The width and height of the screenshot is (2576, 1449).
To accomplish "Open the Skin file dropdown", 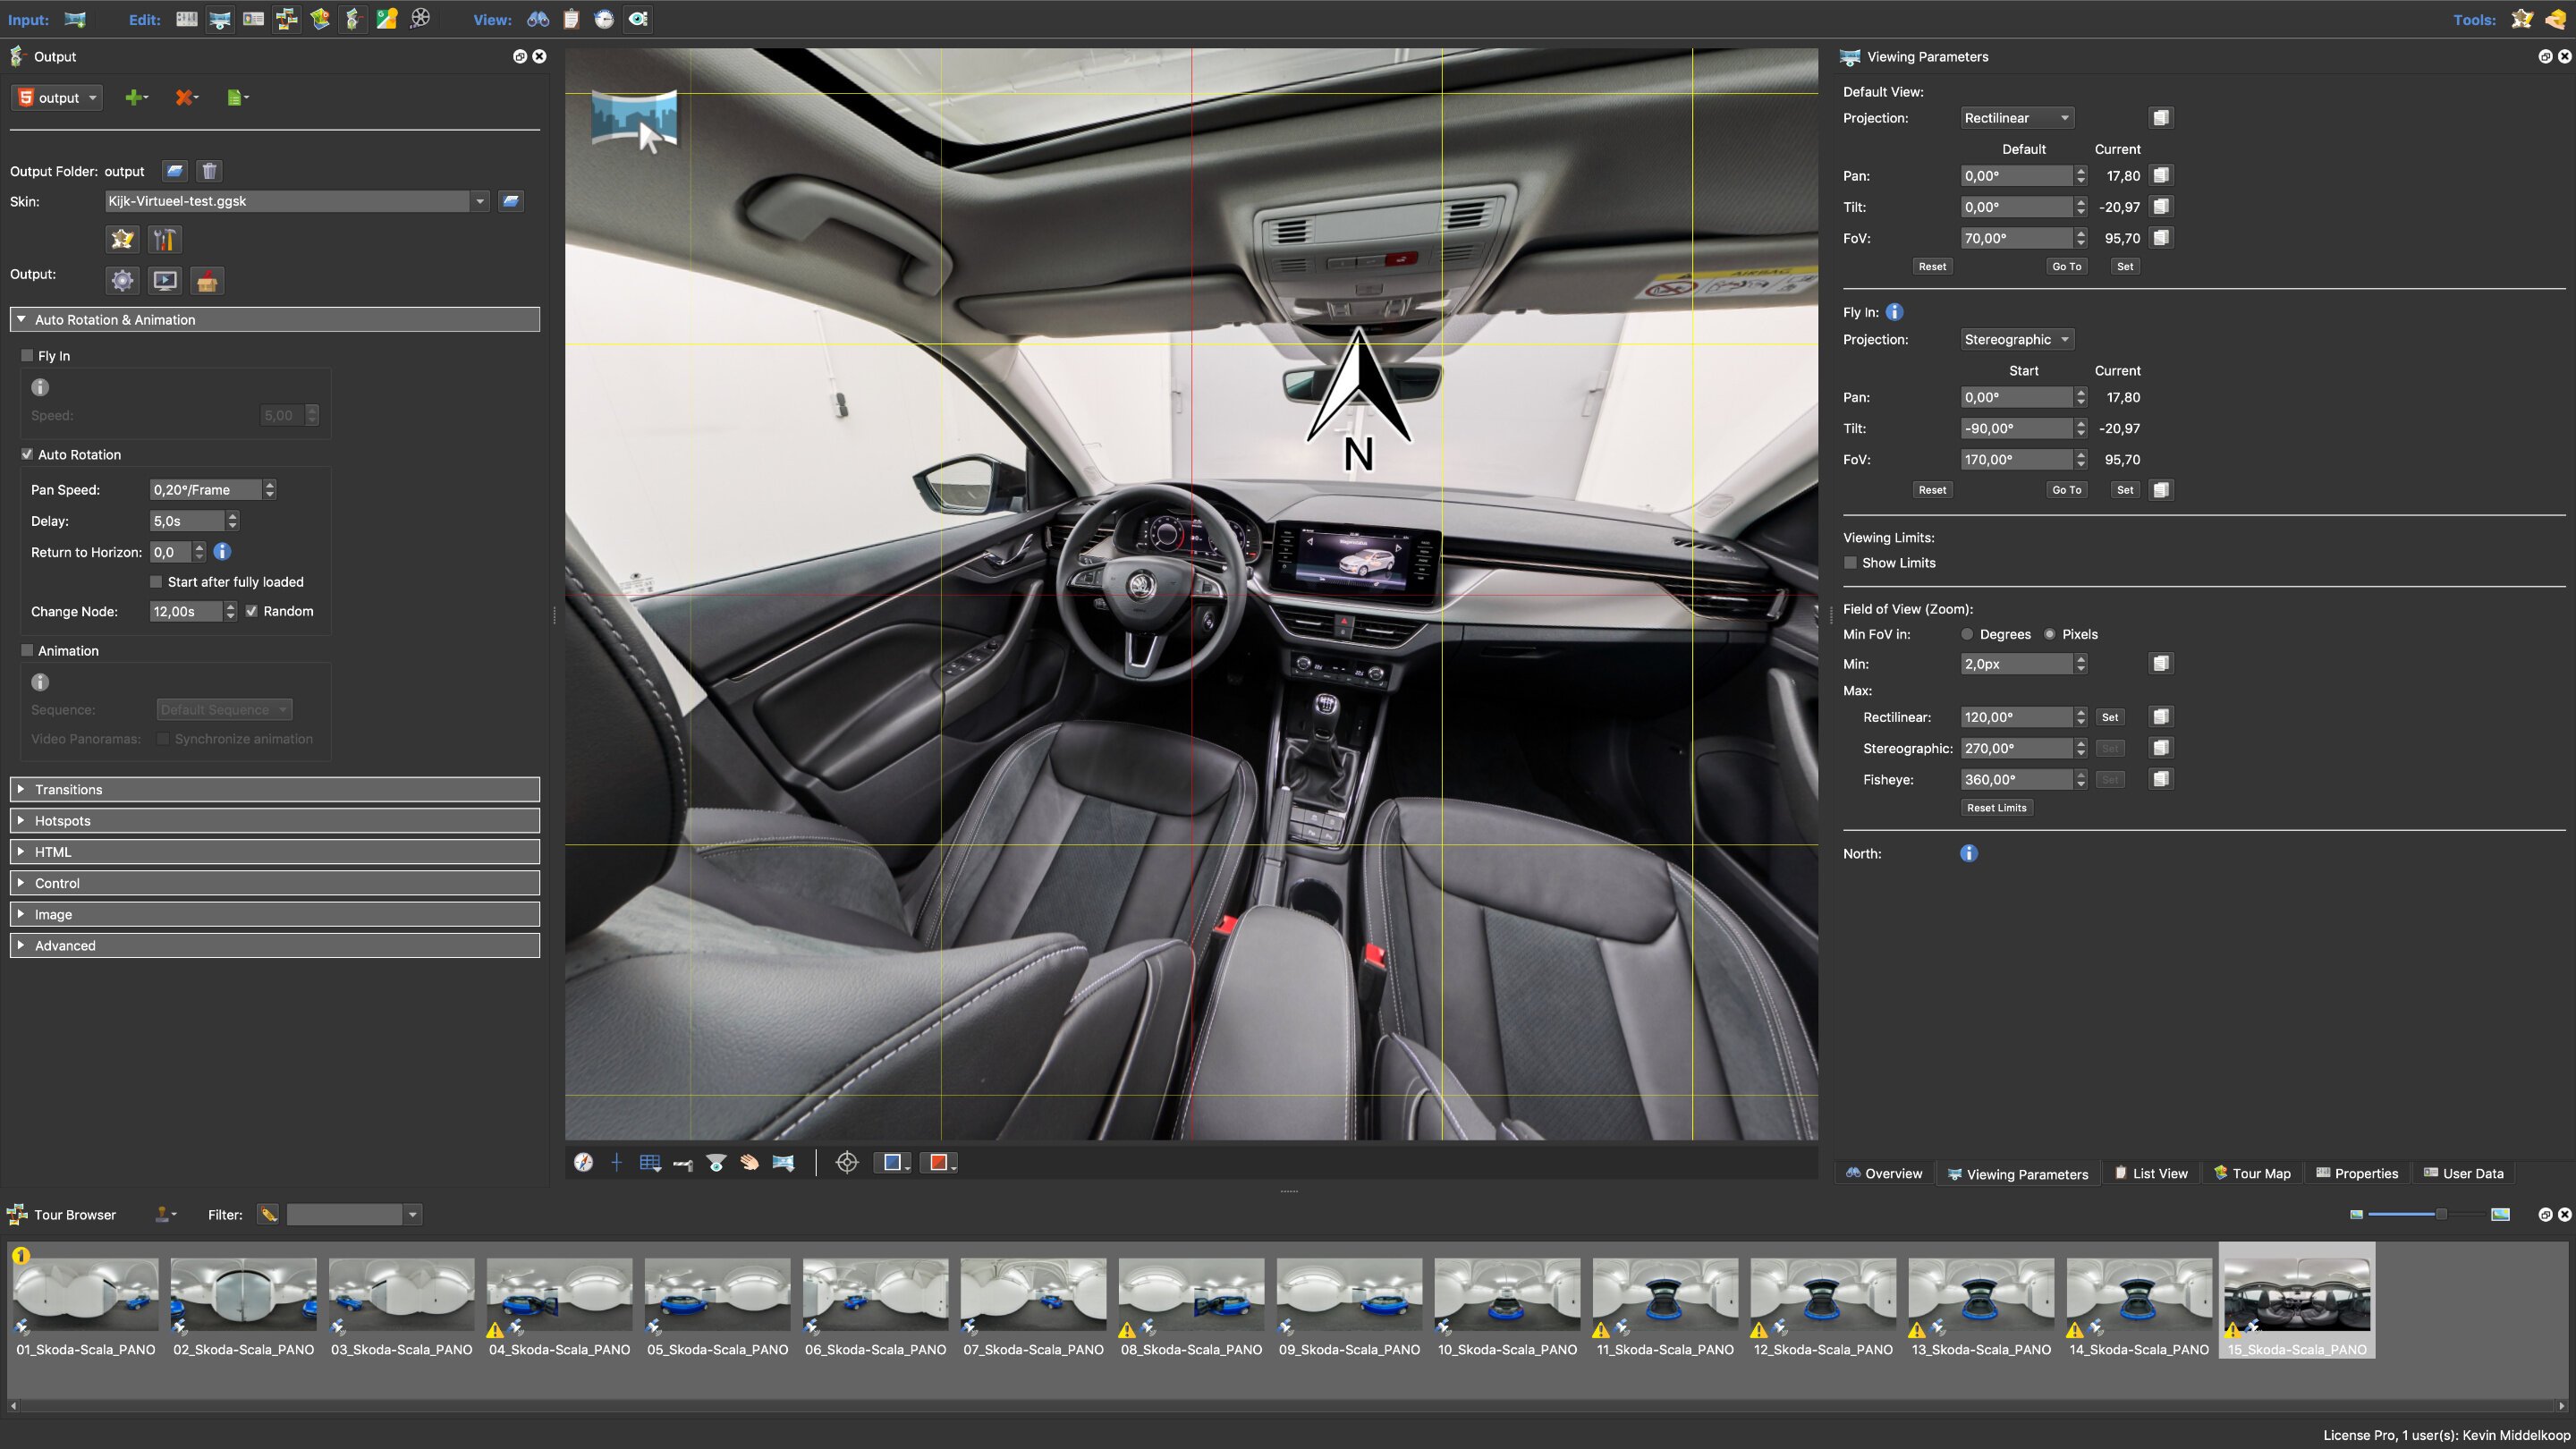I will pyautogui.click(x=479, y=201).
